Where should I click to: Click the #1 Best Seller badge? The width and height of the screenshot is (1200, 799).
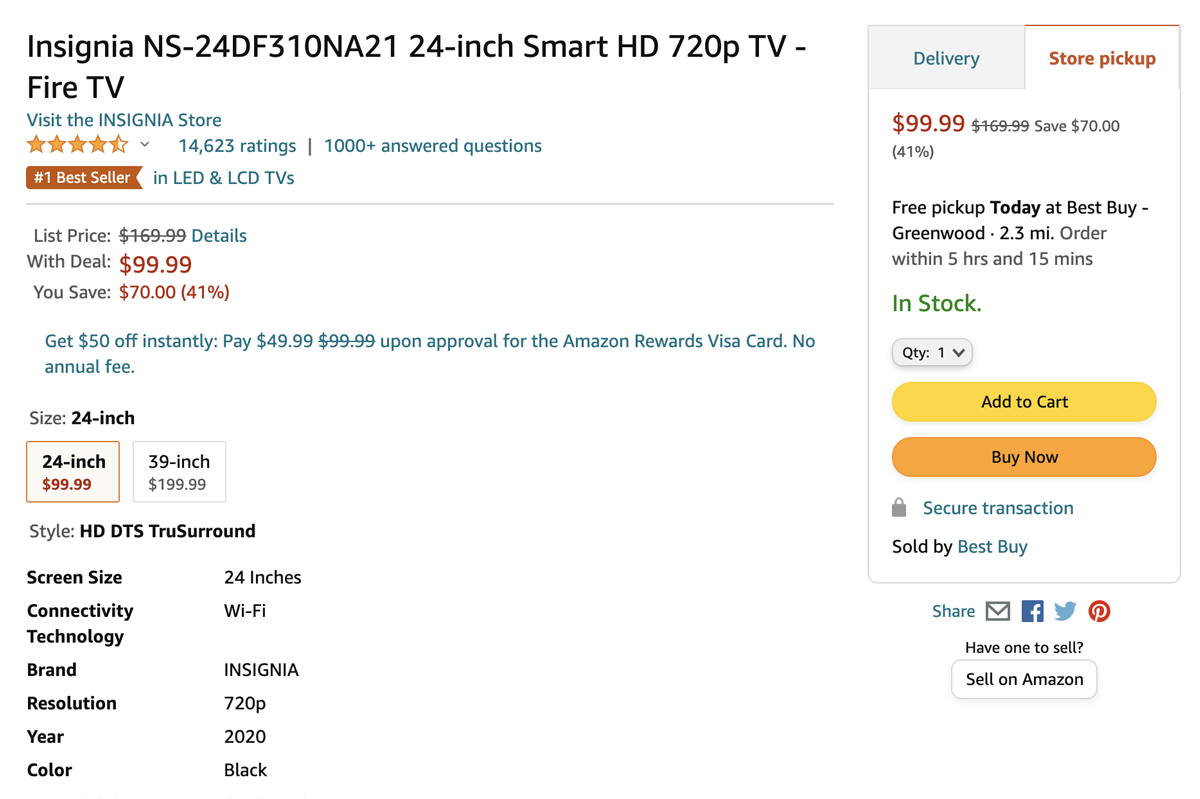pos(83,178)
